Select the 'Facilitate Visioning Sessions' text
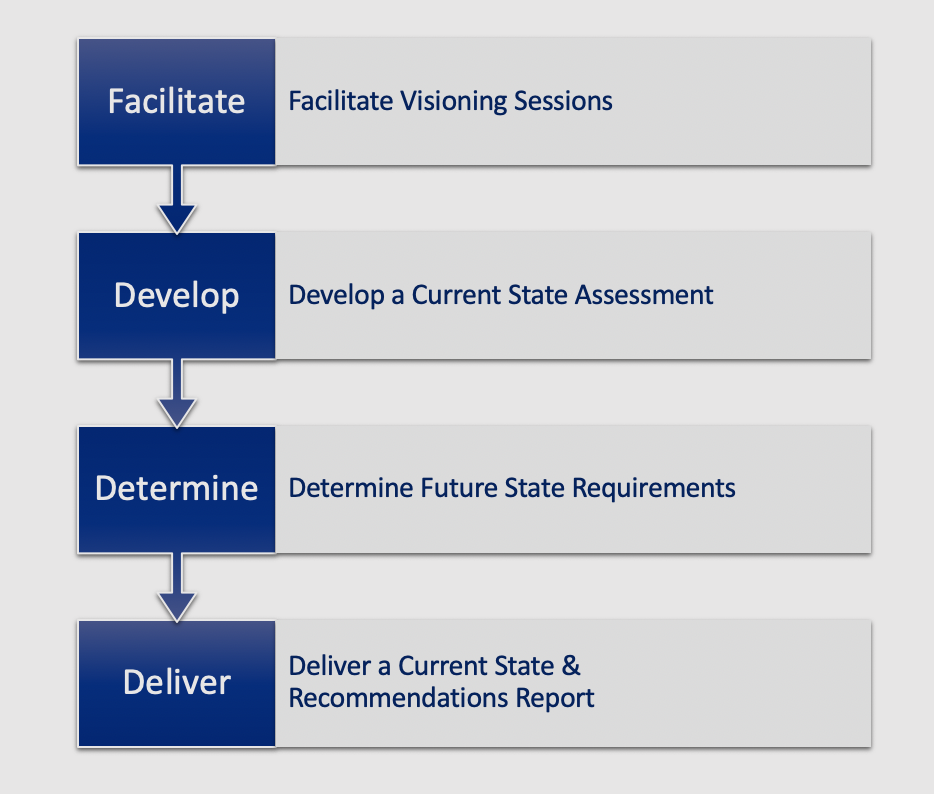The width and height of the screenshot is (934, 794). (x=450, y=101)
